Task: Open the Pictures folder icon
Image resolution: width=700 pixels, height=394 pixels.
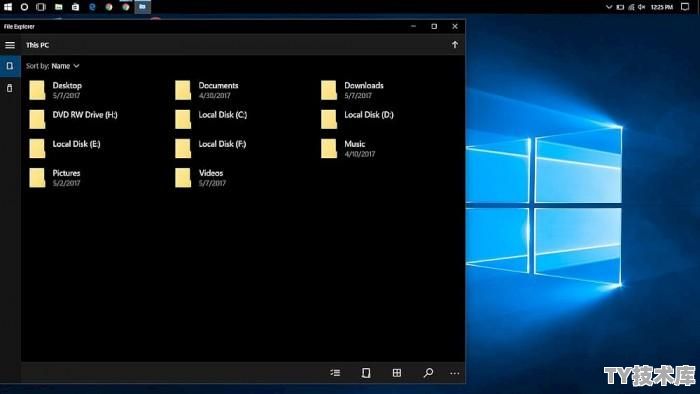Action: coord(37,178)
